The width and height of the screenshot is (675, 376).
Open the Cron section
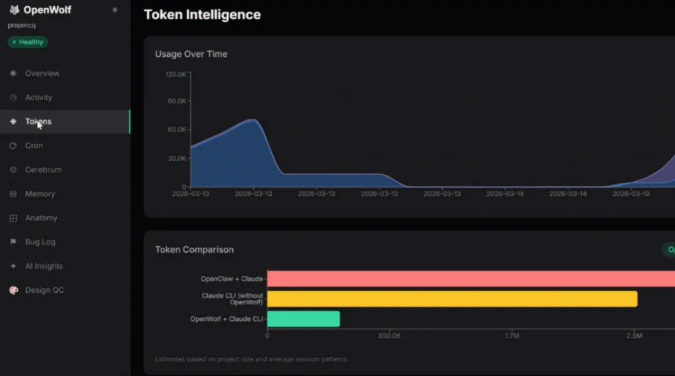pyautogui.click(x=65, y=146)
